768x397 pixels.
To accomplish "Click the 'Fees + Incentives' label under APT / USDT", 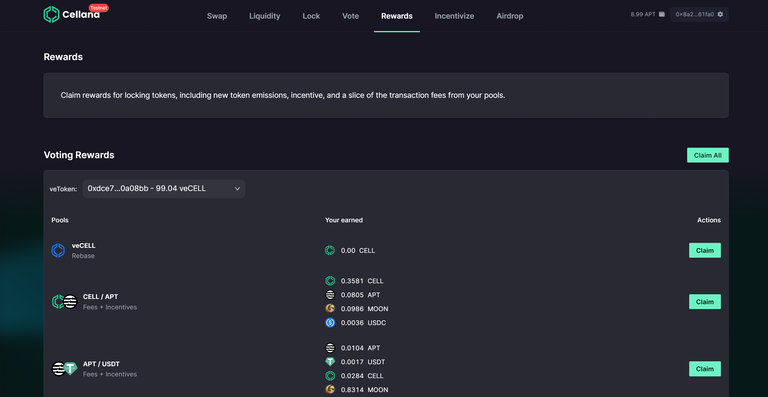I will 110,374.
